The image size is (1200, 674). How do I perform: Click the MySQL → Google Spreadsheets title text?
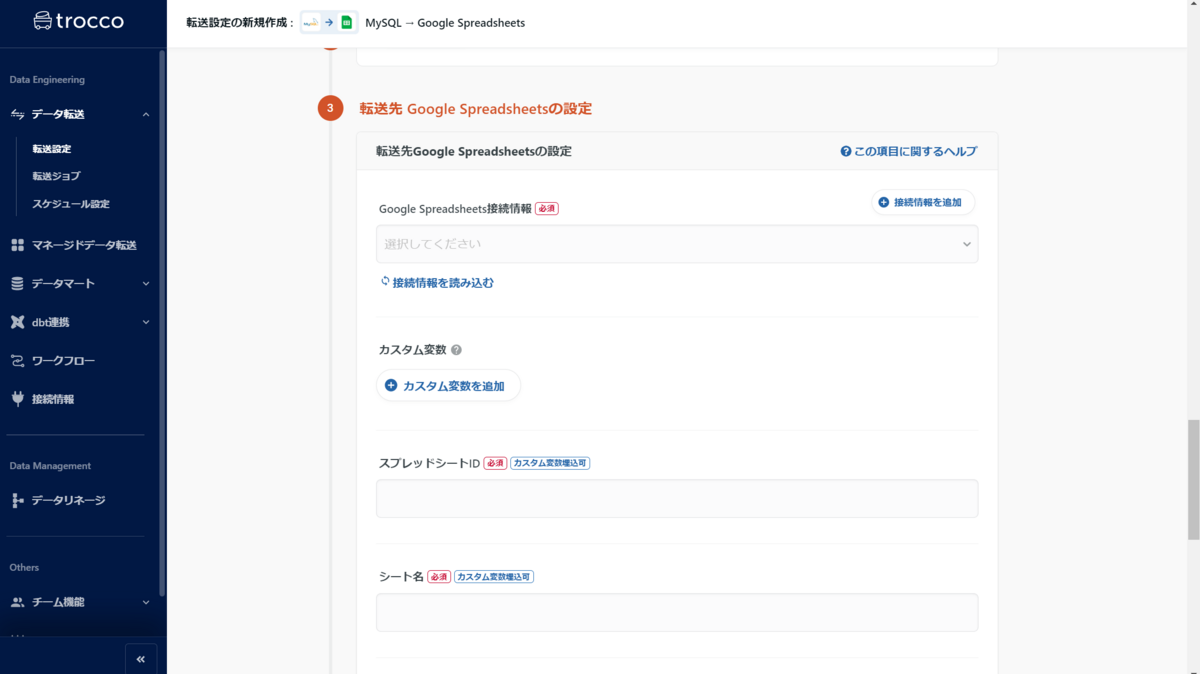(x=445, y=23)
